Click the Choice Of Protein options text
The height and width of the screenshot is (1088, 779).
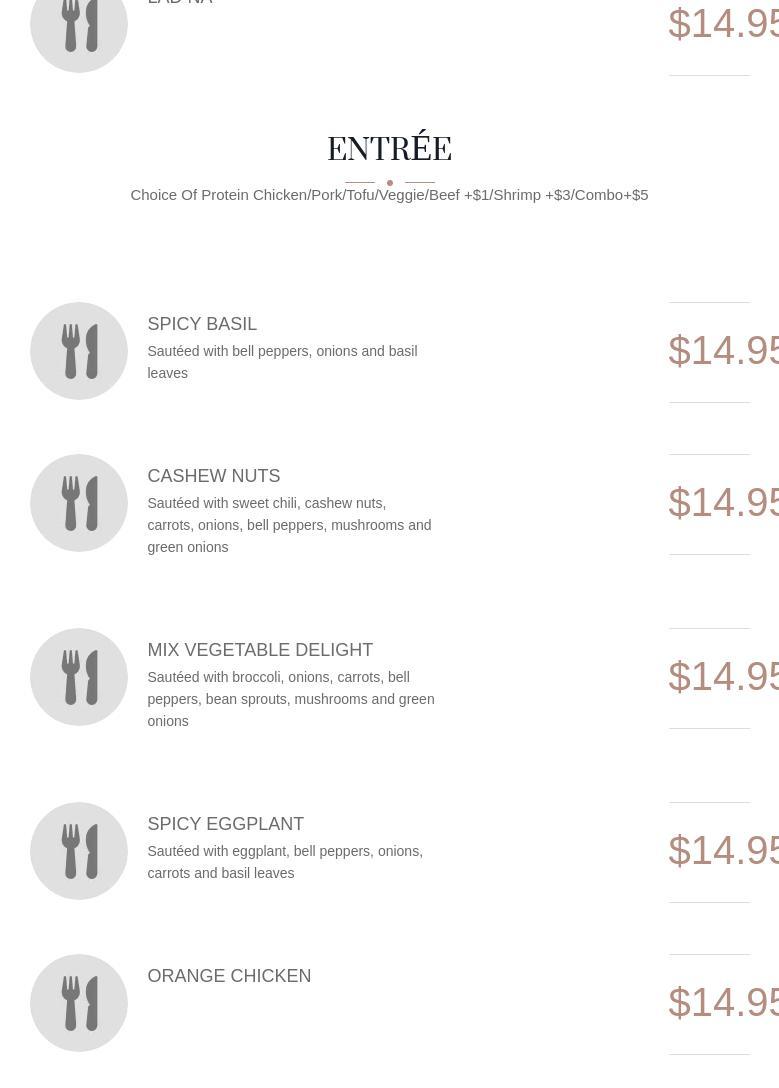[389, 196]
